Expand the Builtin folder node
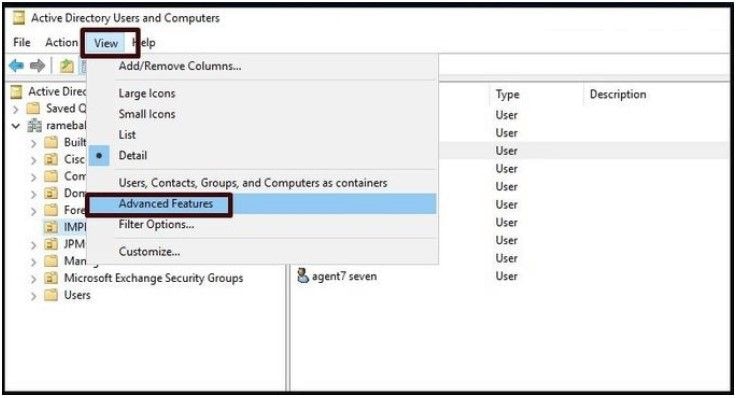Screen dimensions: 736x398 pos(33,143)
